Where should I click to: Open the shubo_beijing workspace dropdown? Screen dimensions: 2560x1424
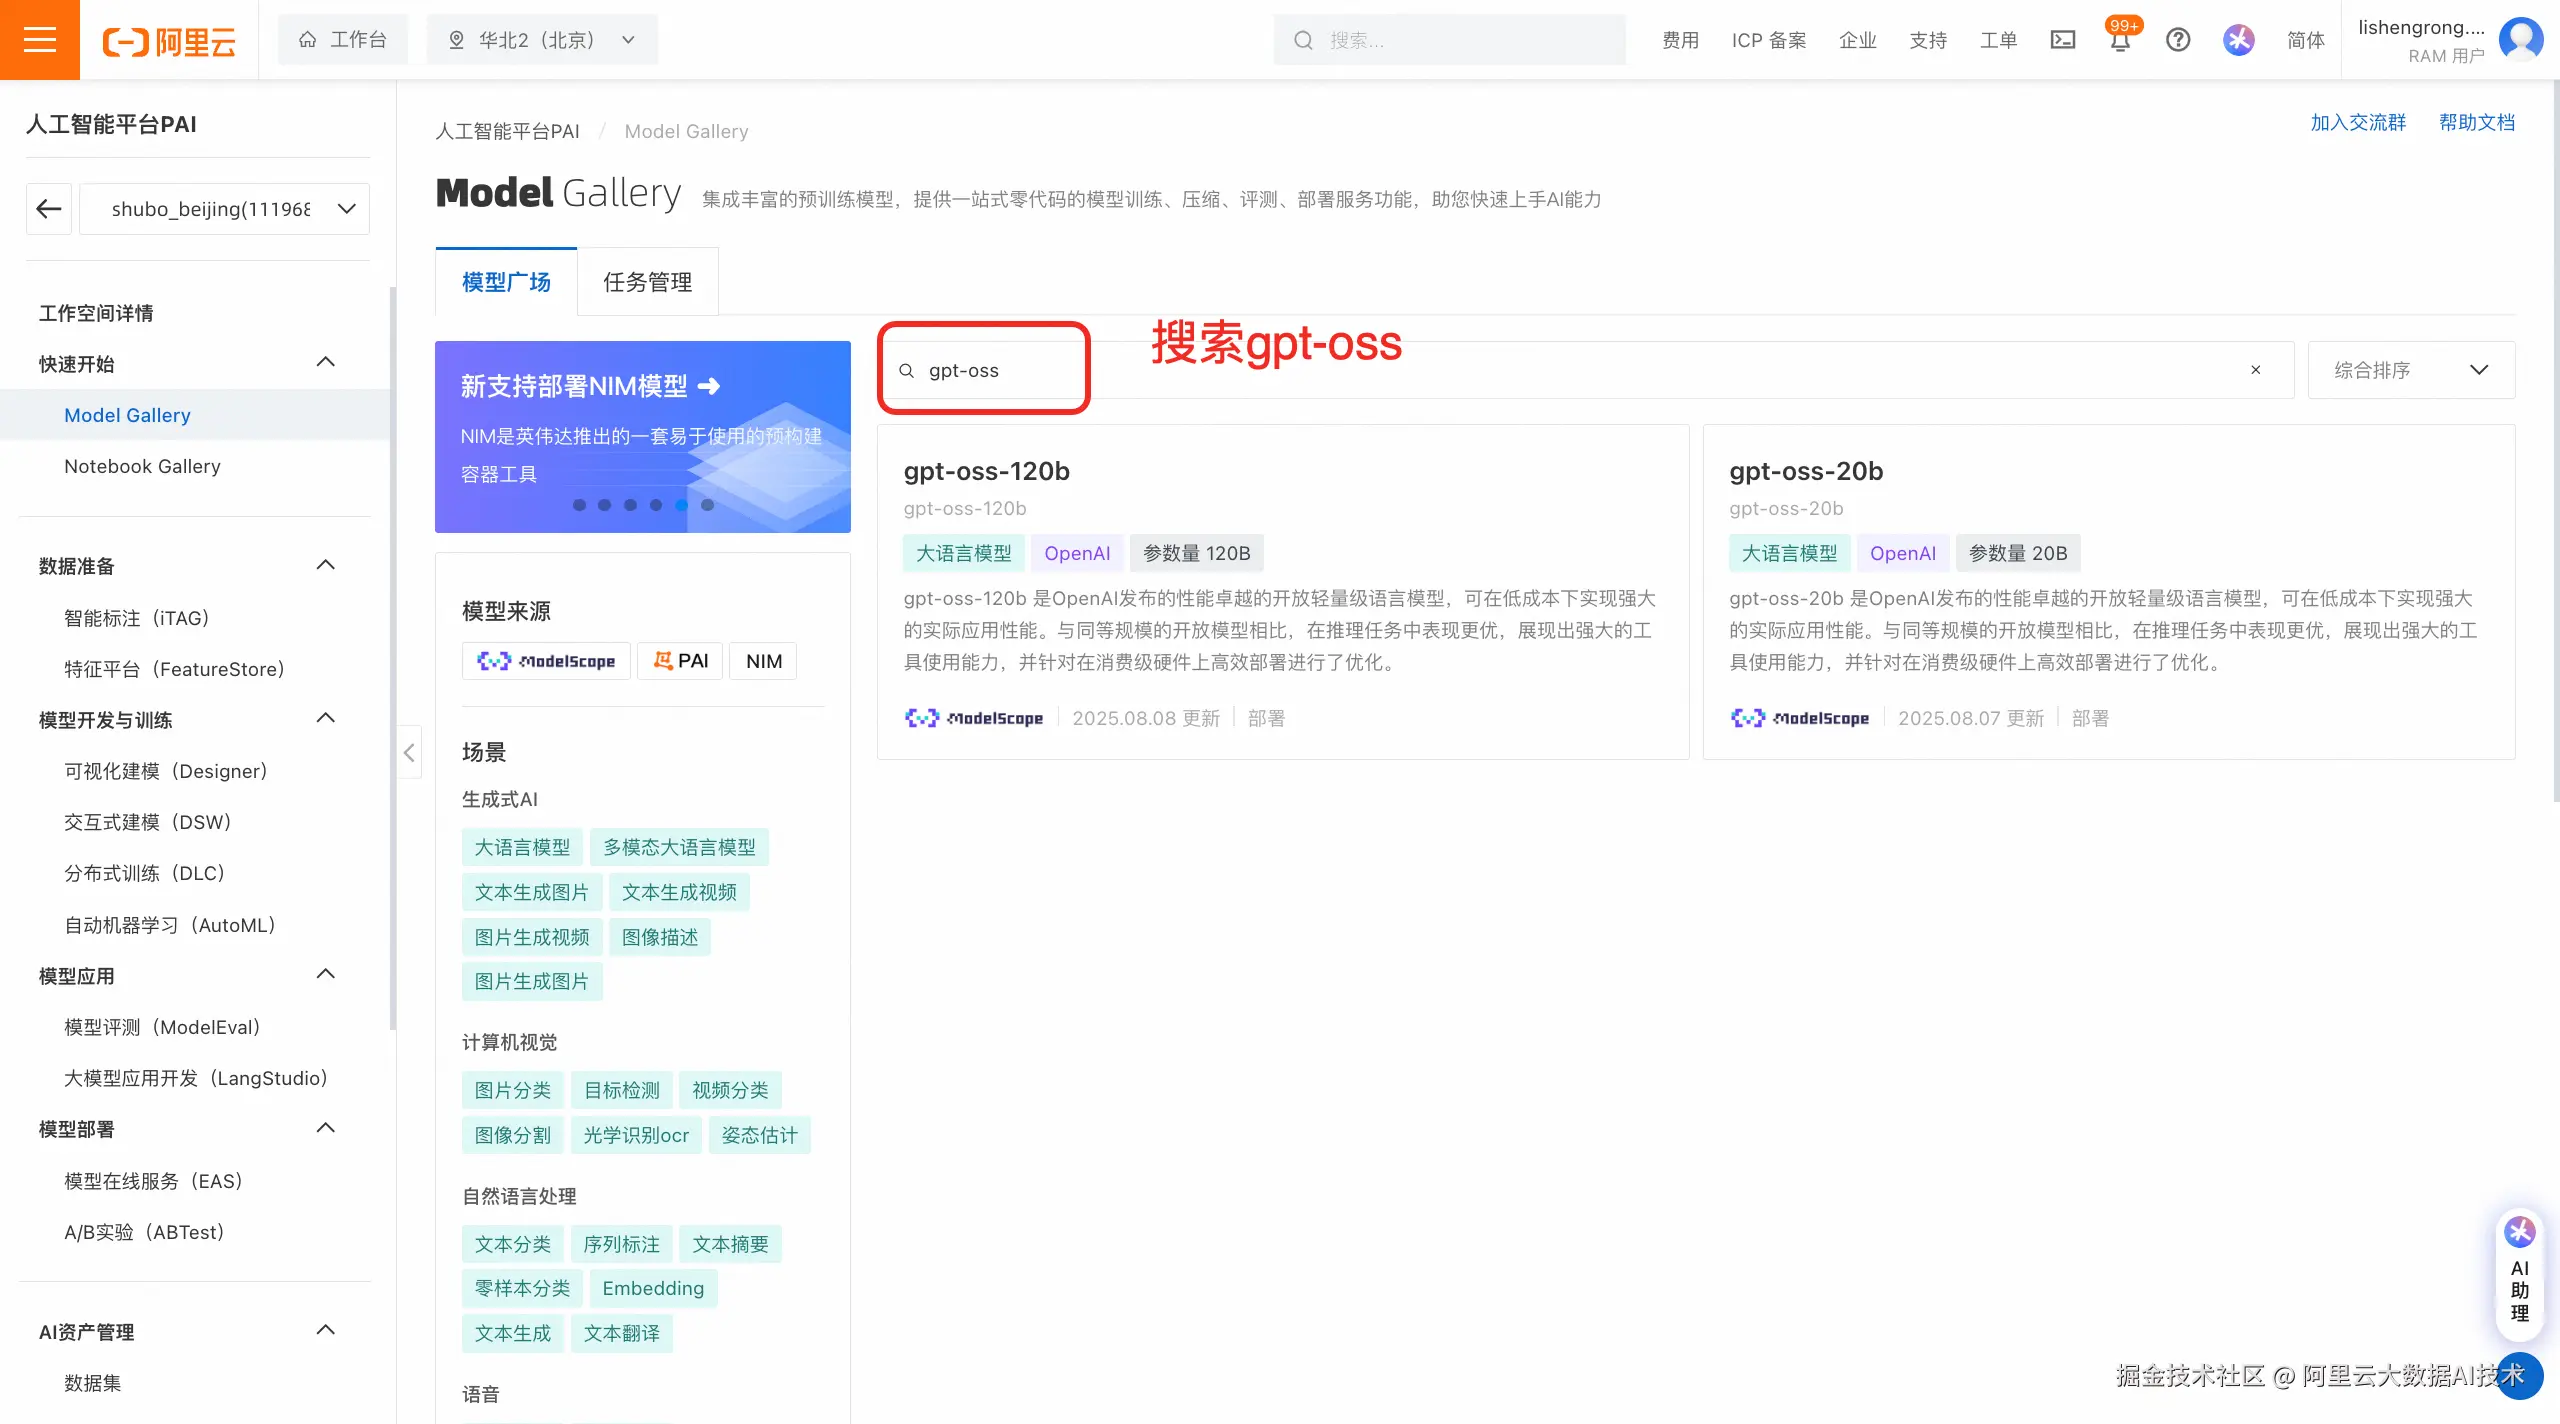click(x=224, y=209)
